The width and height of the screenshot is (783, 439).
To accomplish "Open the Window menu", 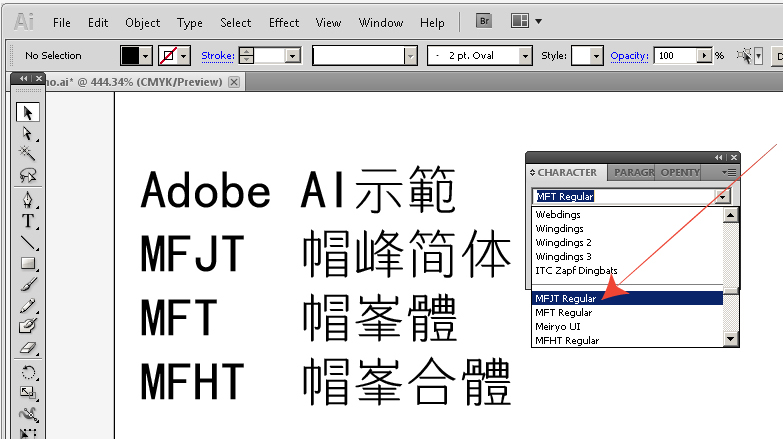I will [x=381, y=23].
